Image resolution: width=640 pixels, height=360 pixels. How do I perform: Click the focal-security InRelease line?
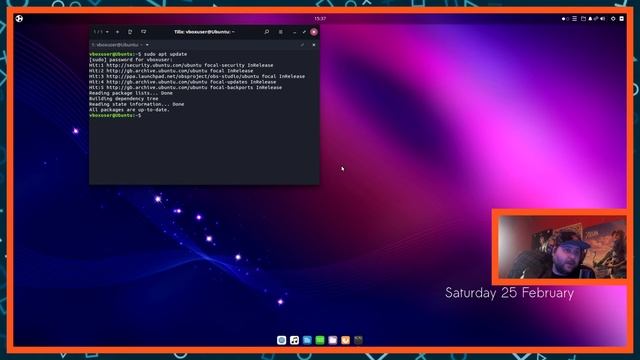(x=181, y=65)
